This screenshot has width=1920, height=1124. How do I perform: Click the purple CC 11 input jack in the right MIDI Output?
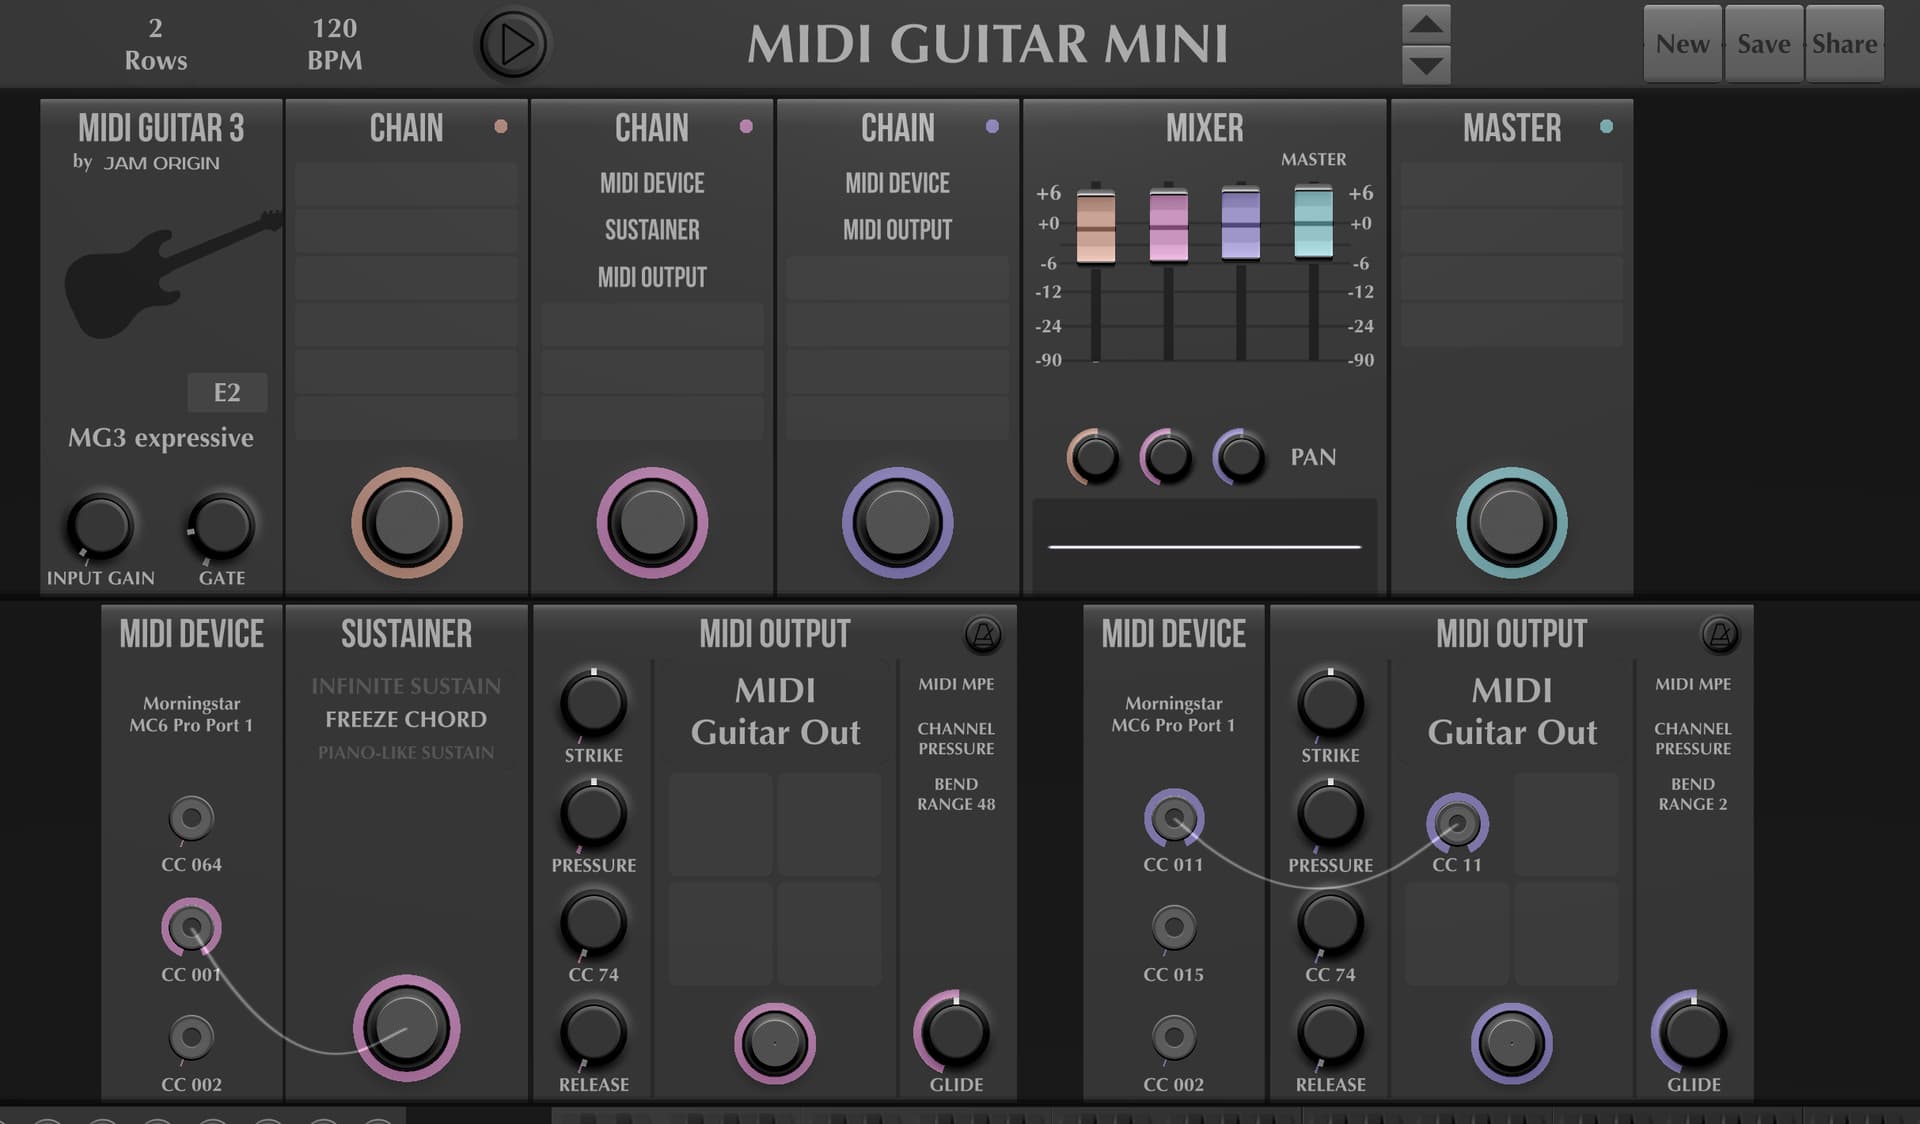[x=1457, y=824]
